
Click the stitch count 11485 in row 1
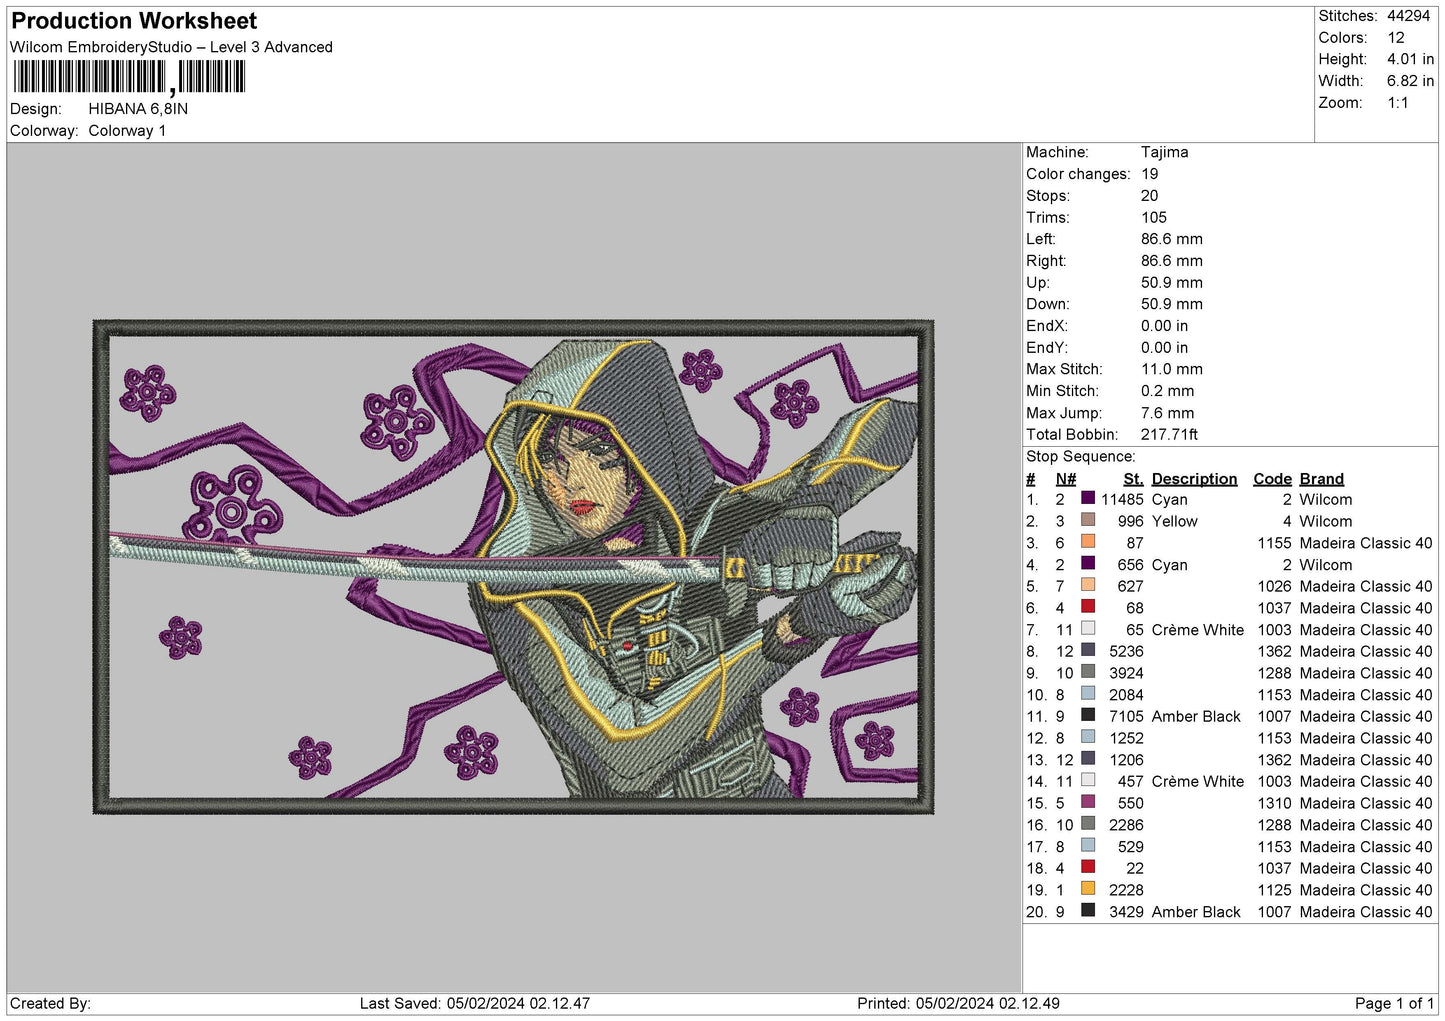(1122, 499)
